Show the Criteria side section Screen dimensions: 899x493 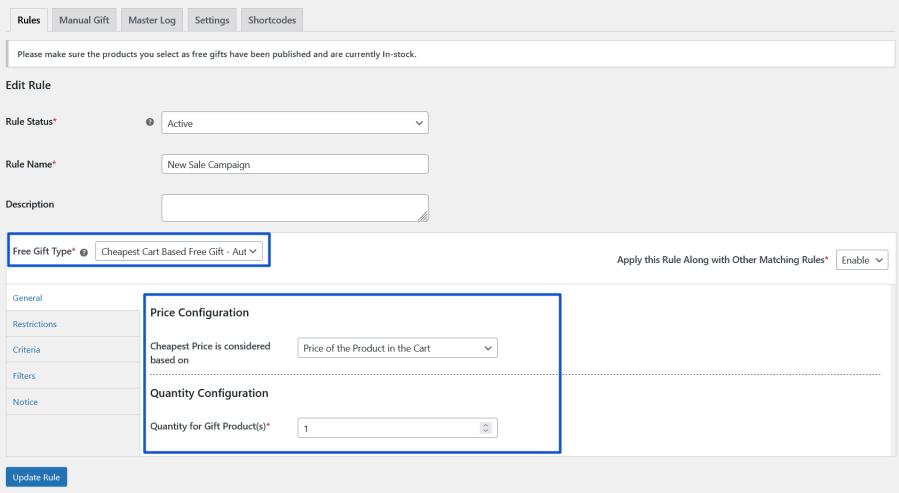click(x=27, y=350)
